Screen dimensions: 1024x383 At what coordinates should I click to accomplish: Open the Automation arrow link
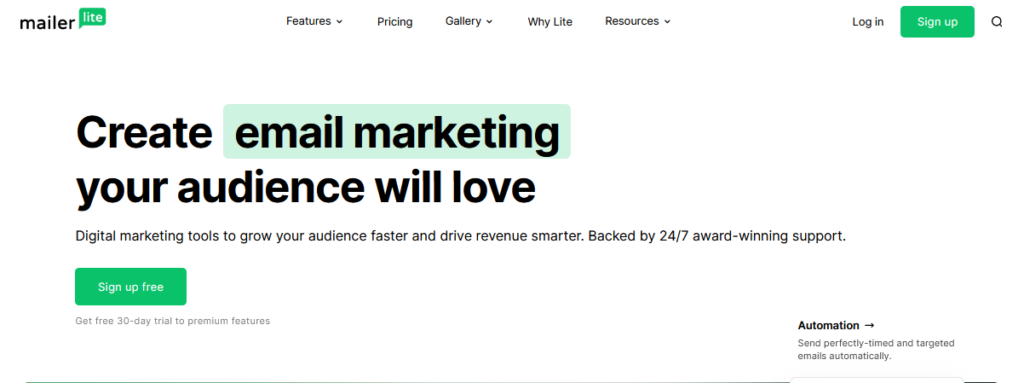point(836,325)
